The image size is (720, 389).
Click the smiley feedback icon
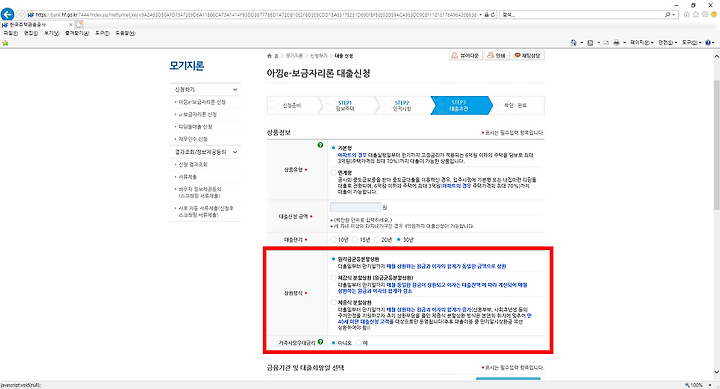point(714,15)
